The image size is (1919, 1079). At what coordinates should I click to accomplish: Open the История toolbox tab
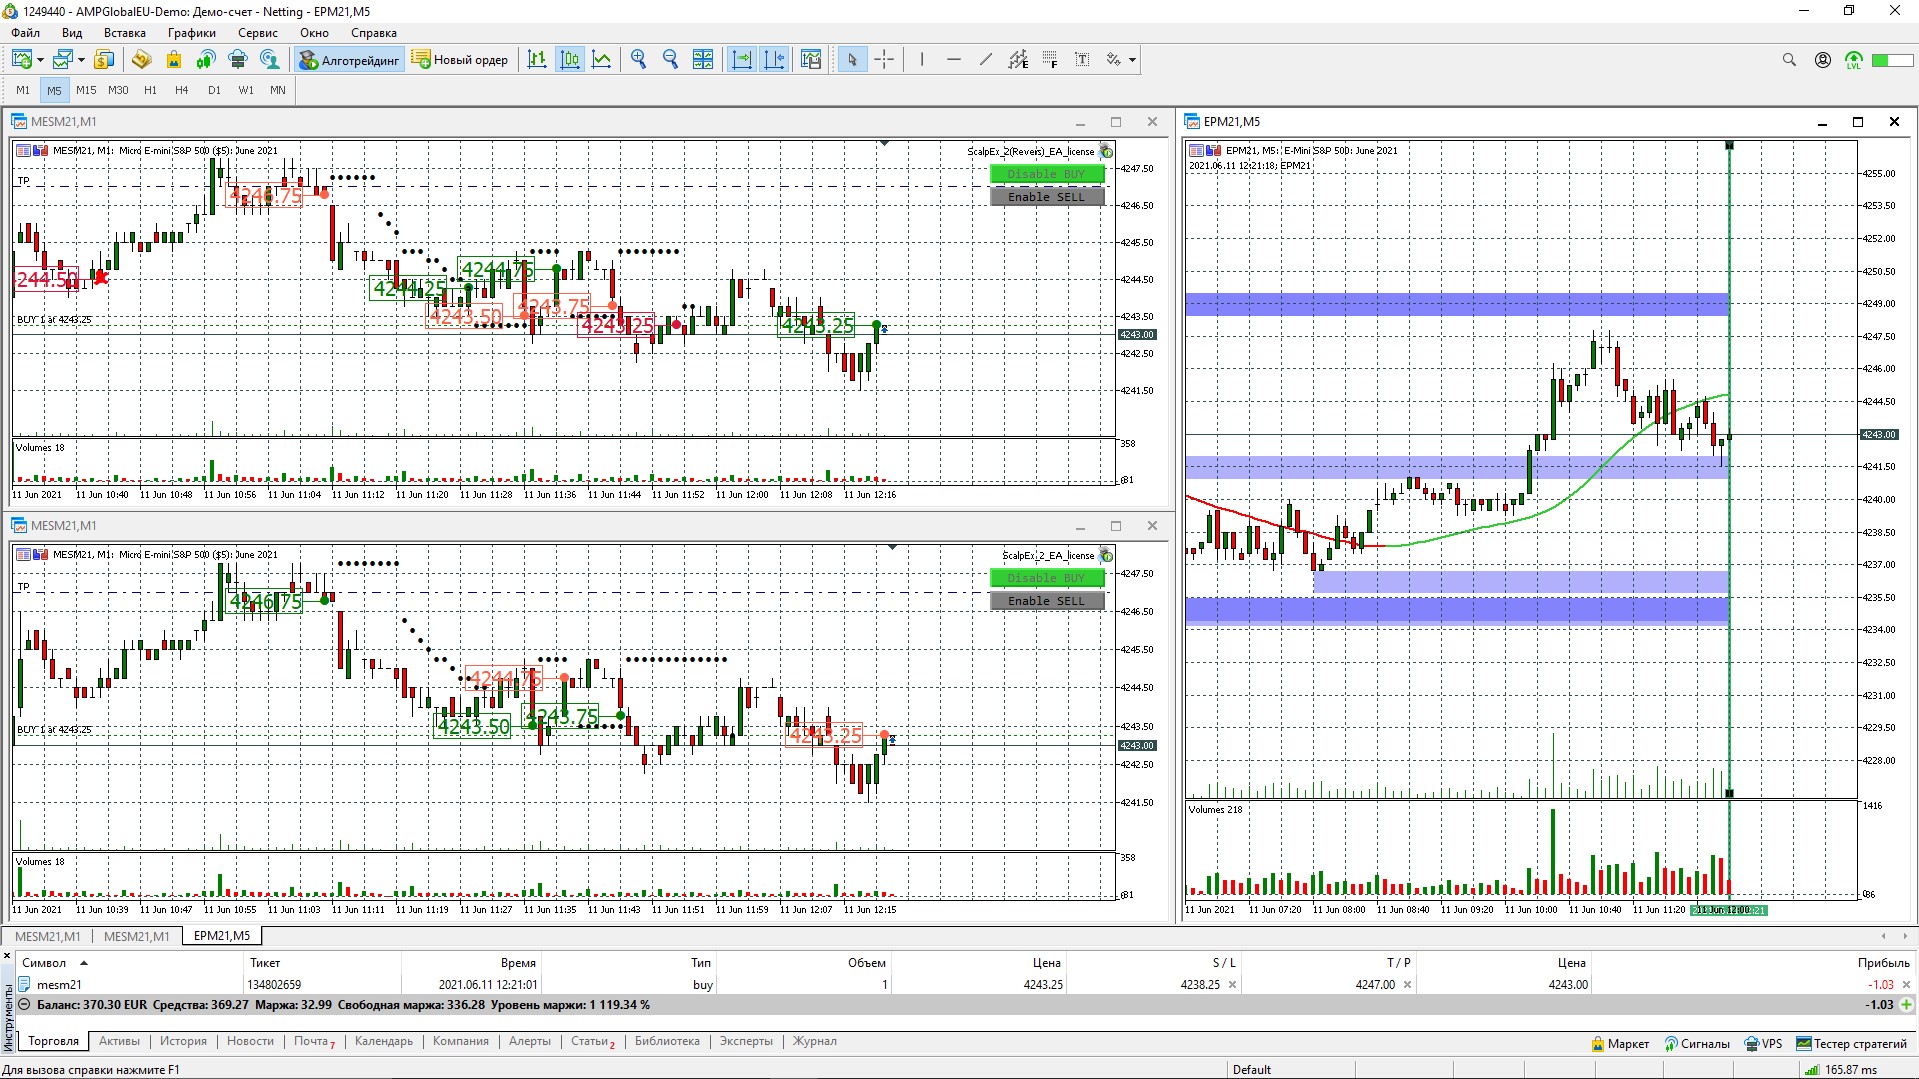[183, 1041]
